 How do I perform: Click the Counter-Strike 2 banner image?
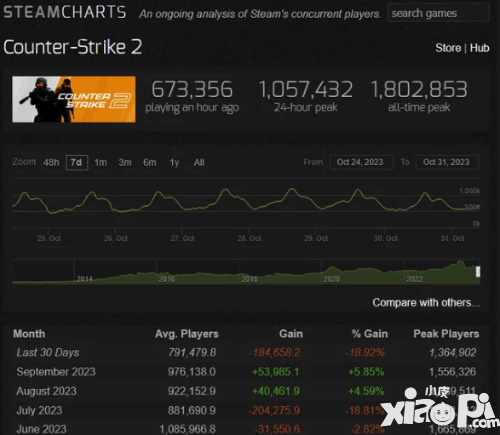(x=74, y=99)
